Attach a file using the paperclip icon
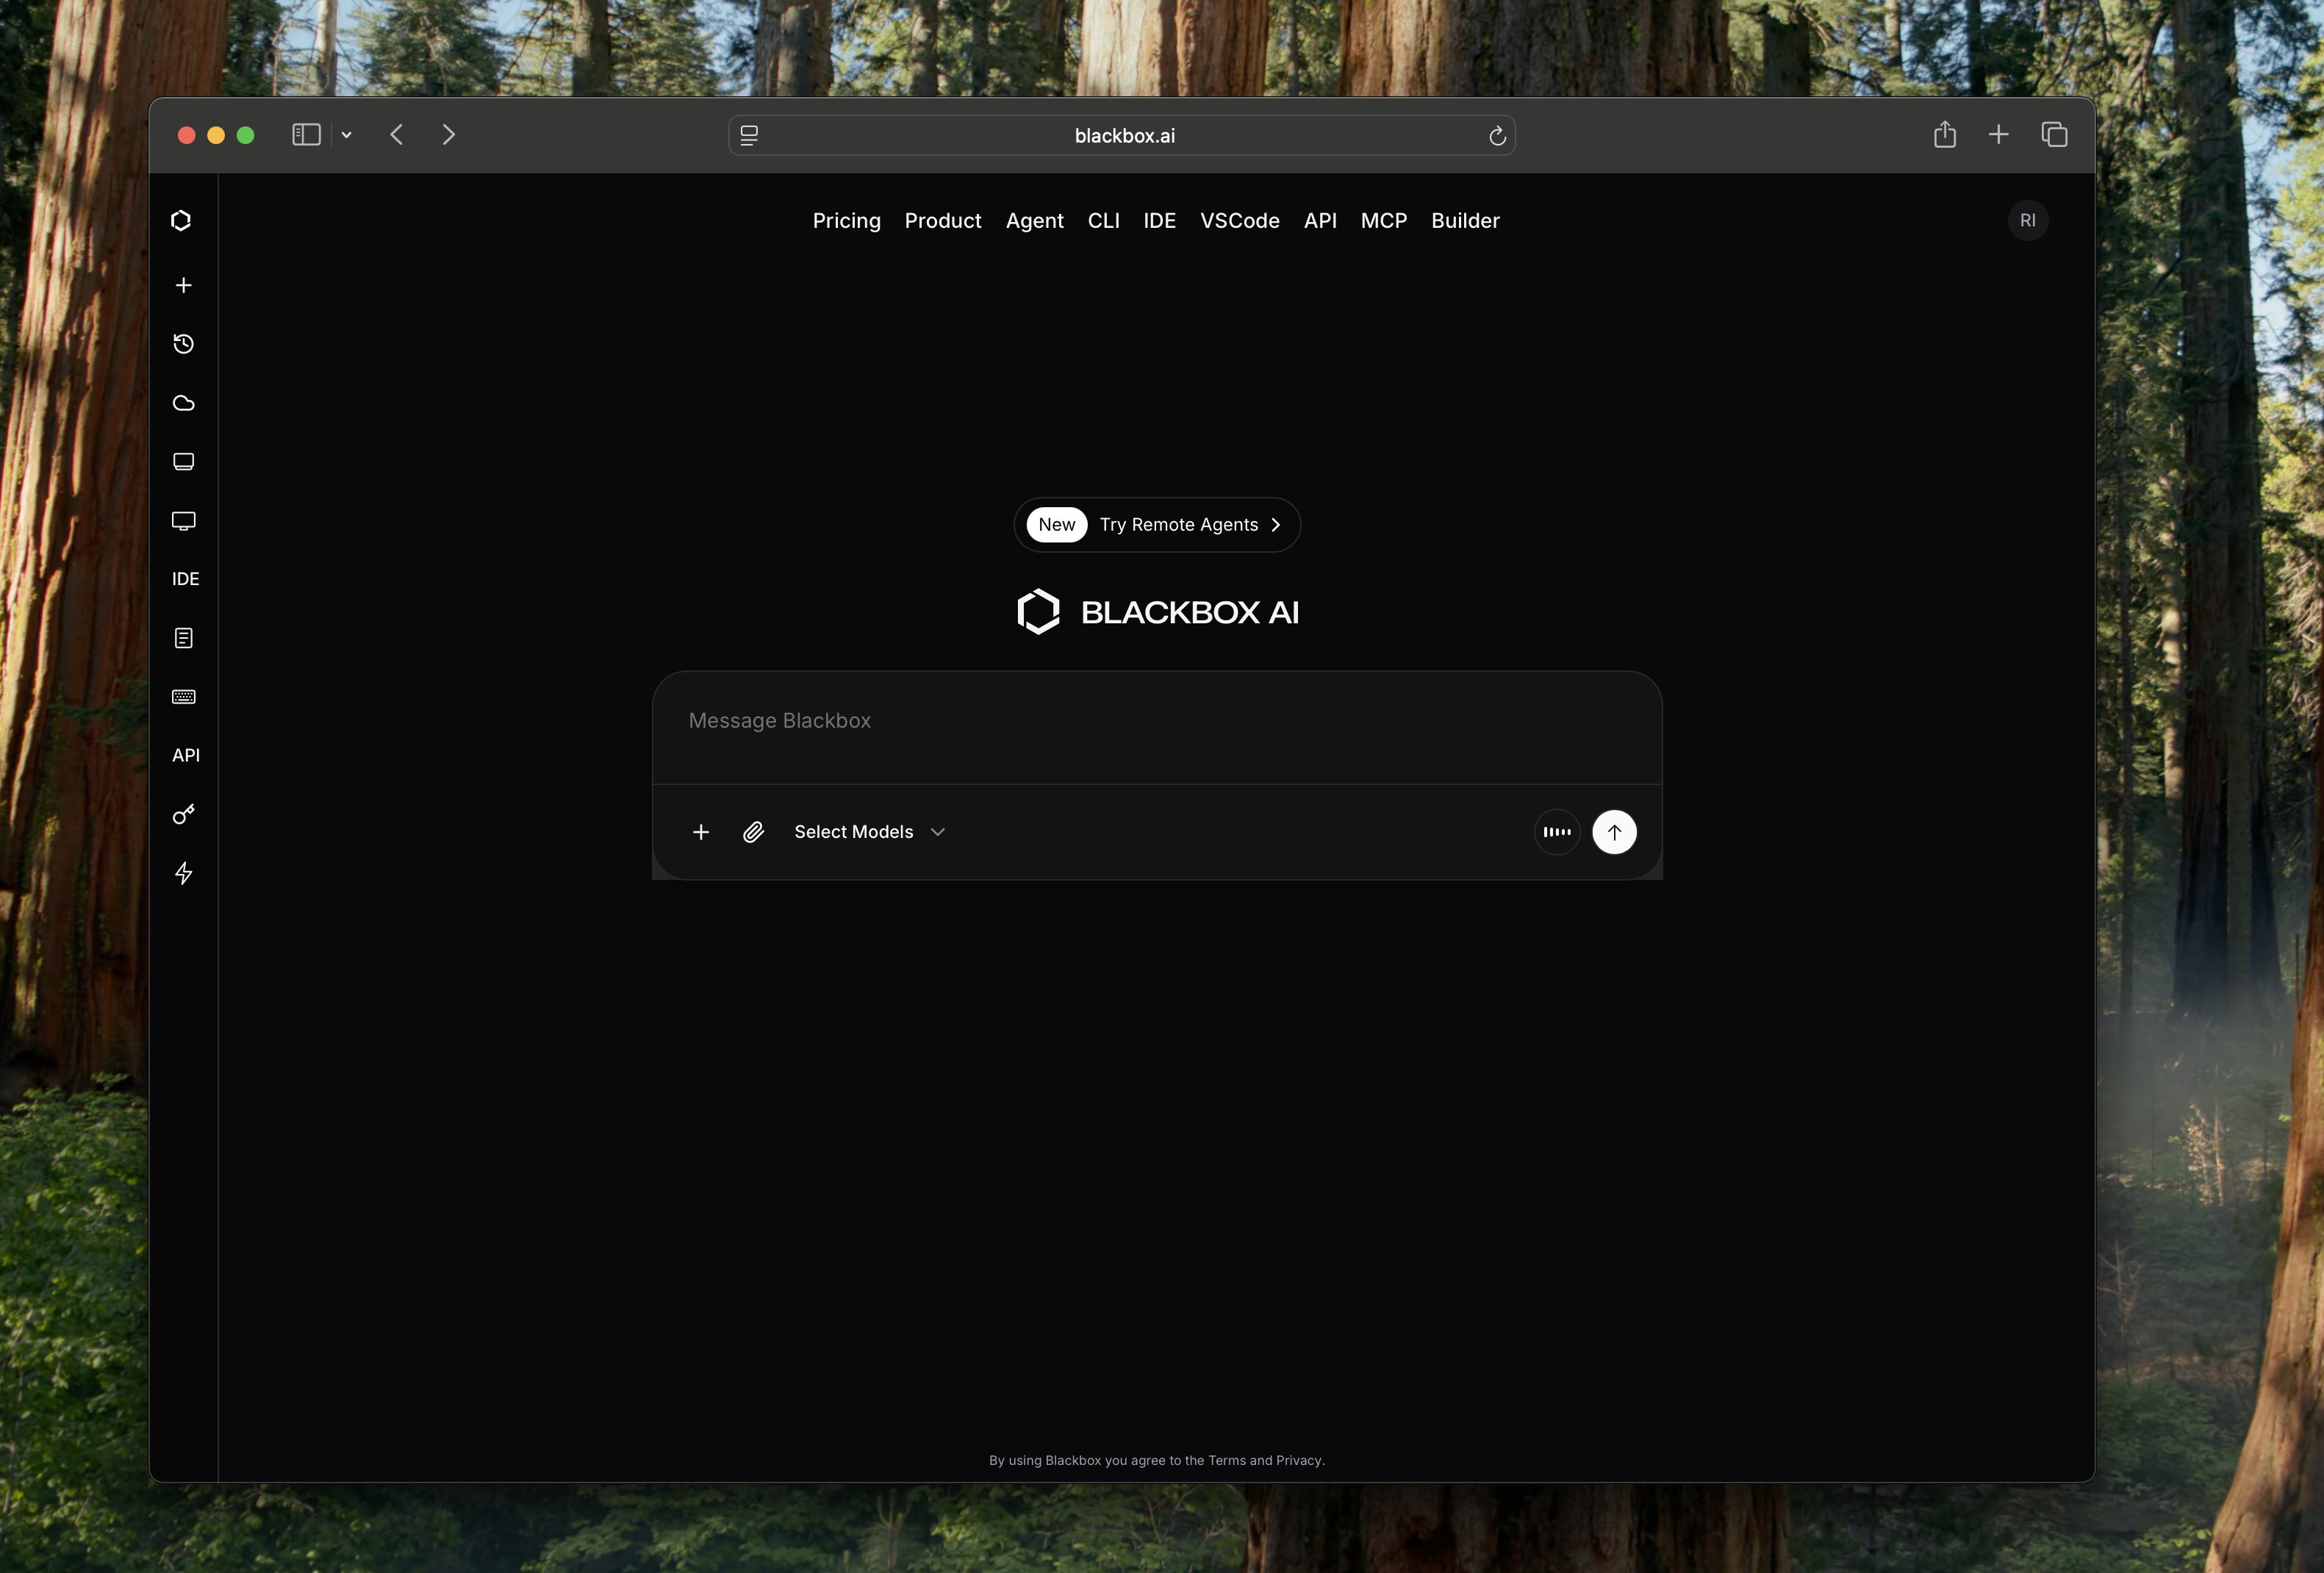The height and width of the screenshot is (1573, 2324). tap(753, 831)
